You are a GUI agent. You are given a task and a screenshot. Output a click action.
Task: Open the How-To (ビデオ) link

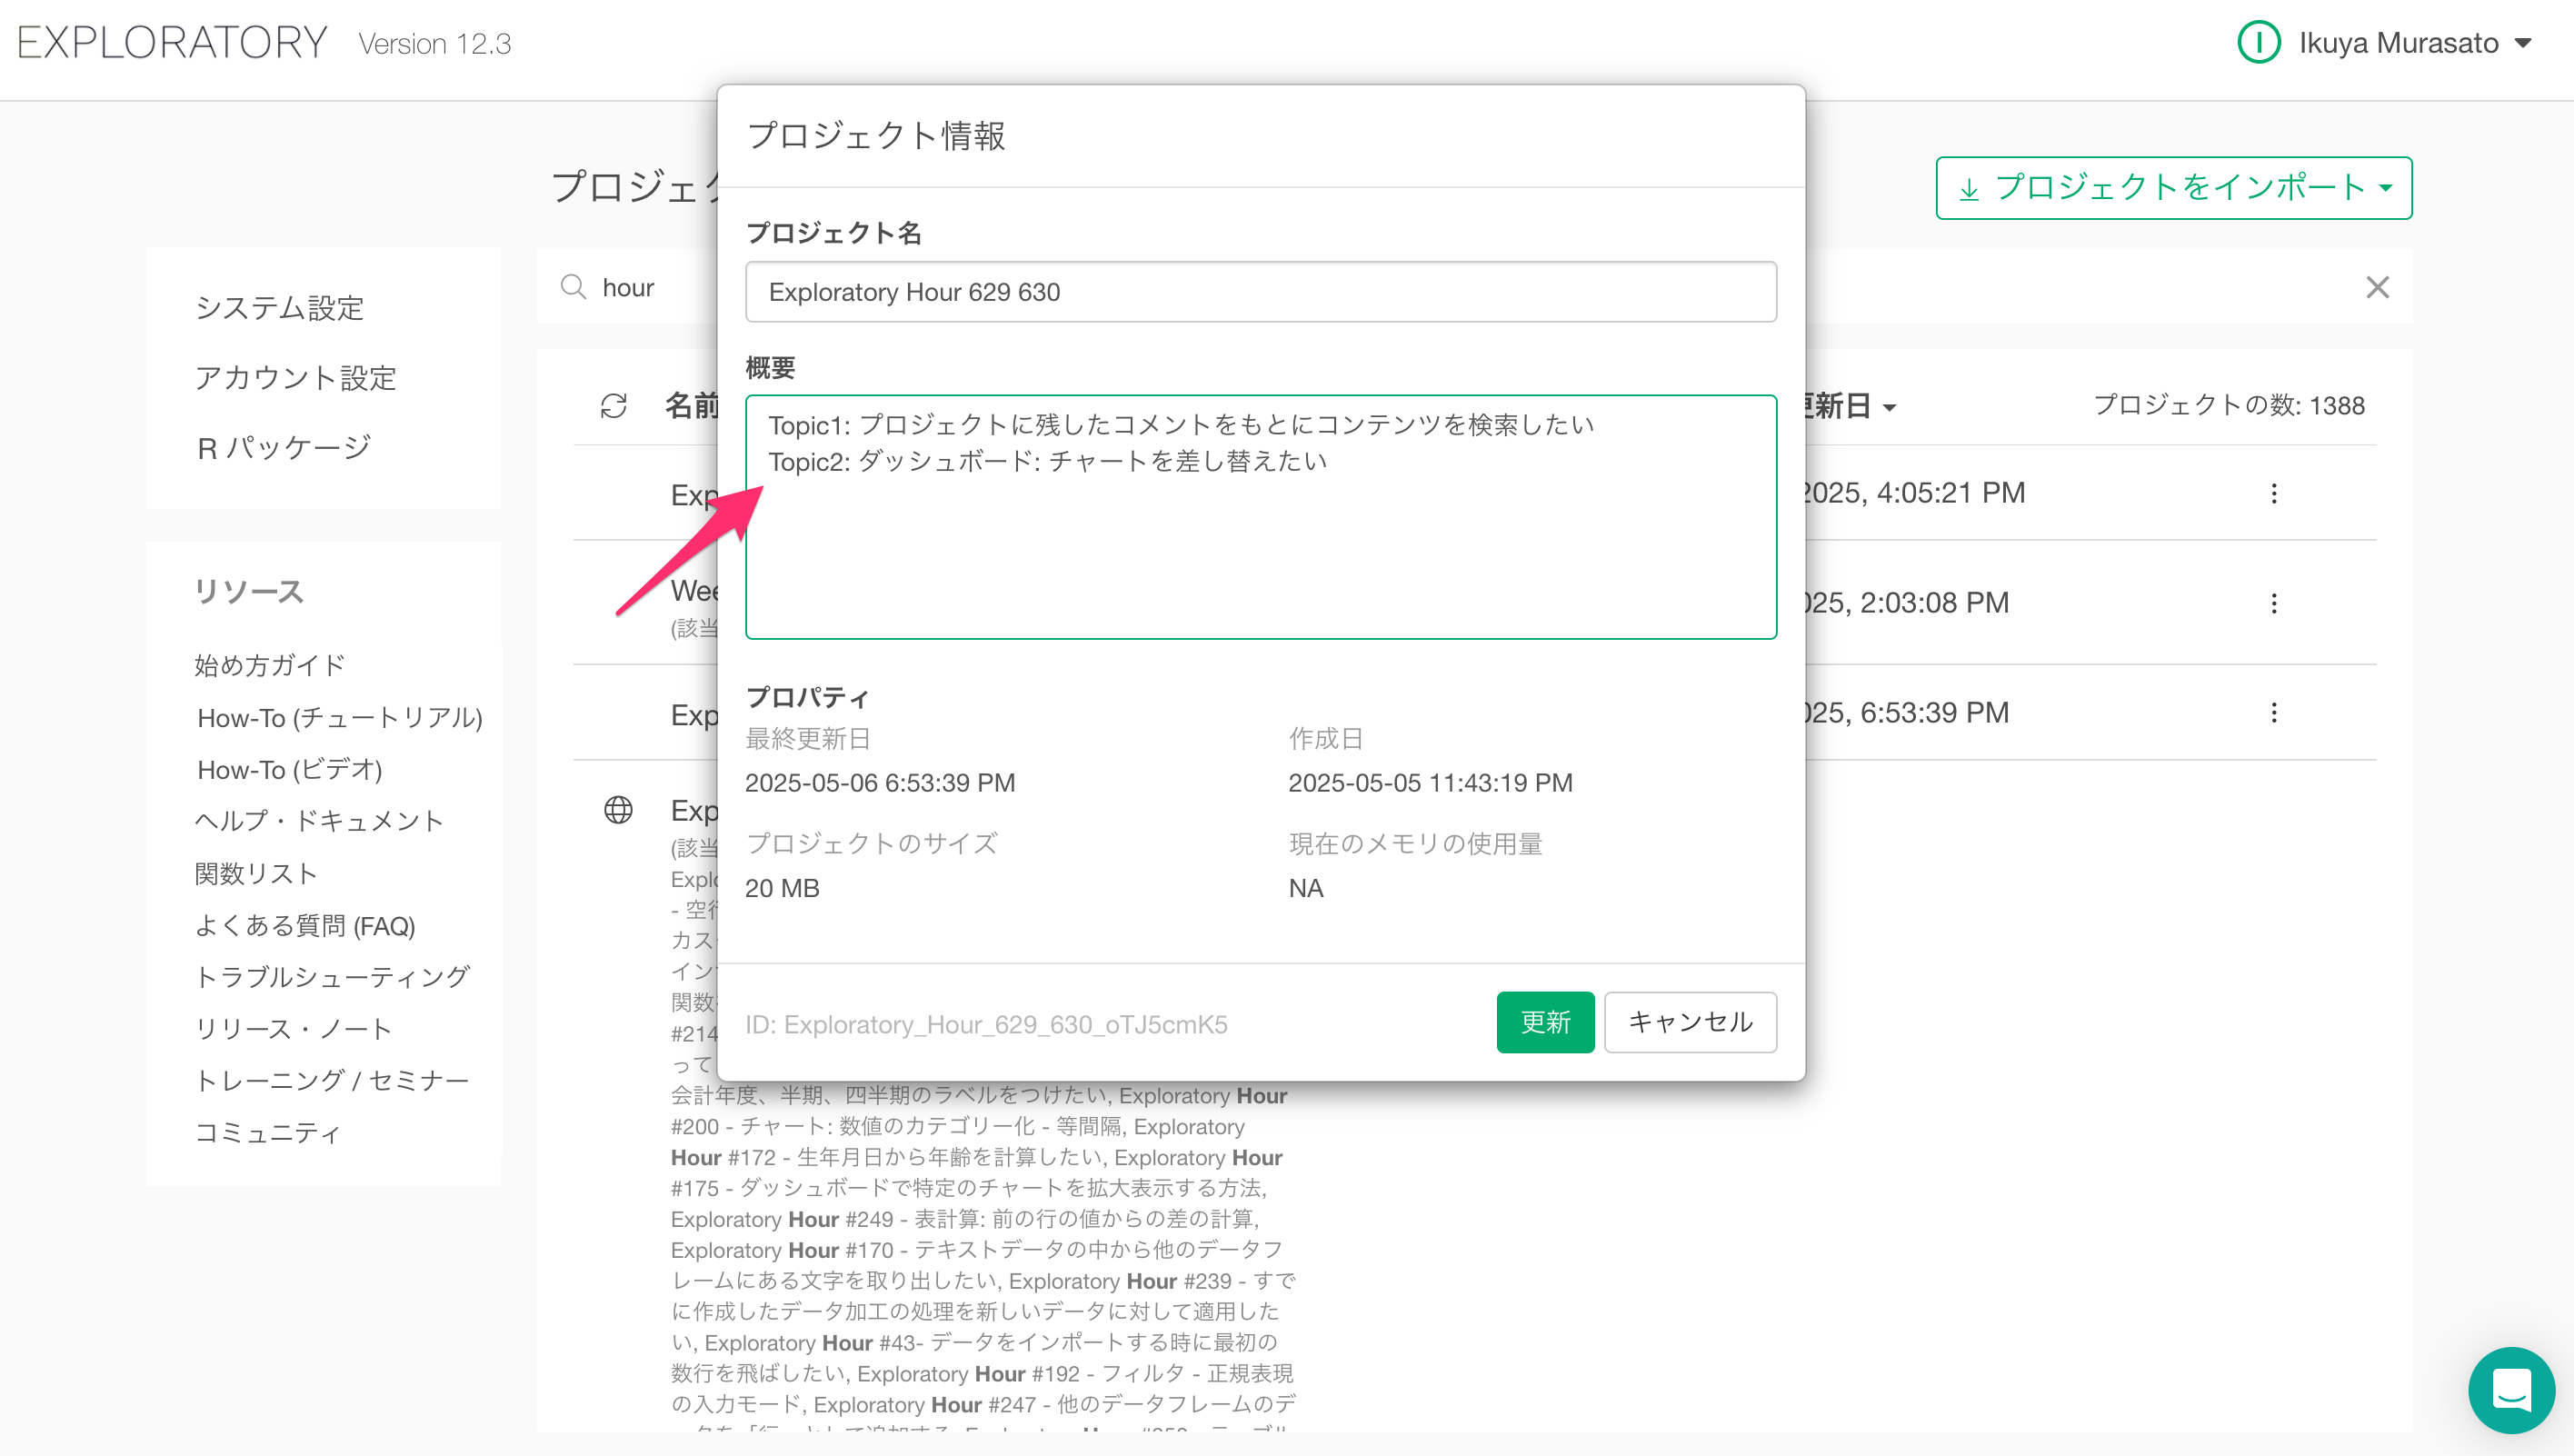click(289, 769)
